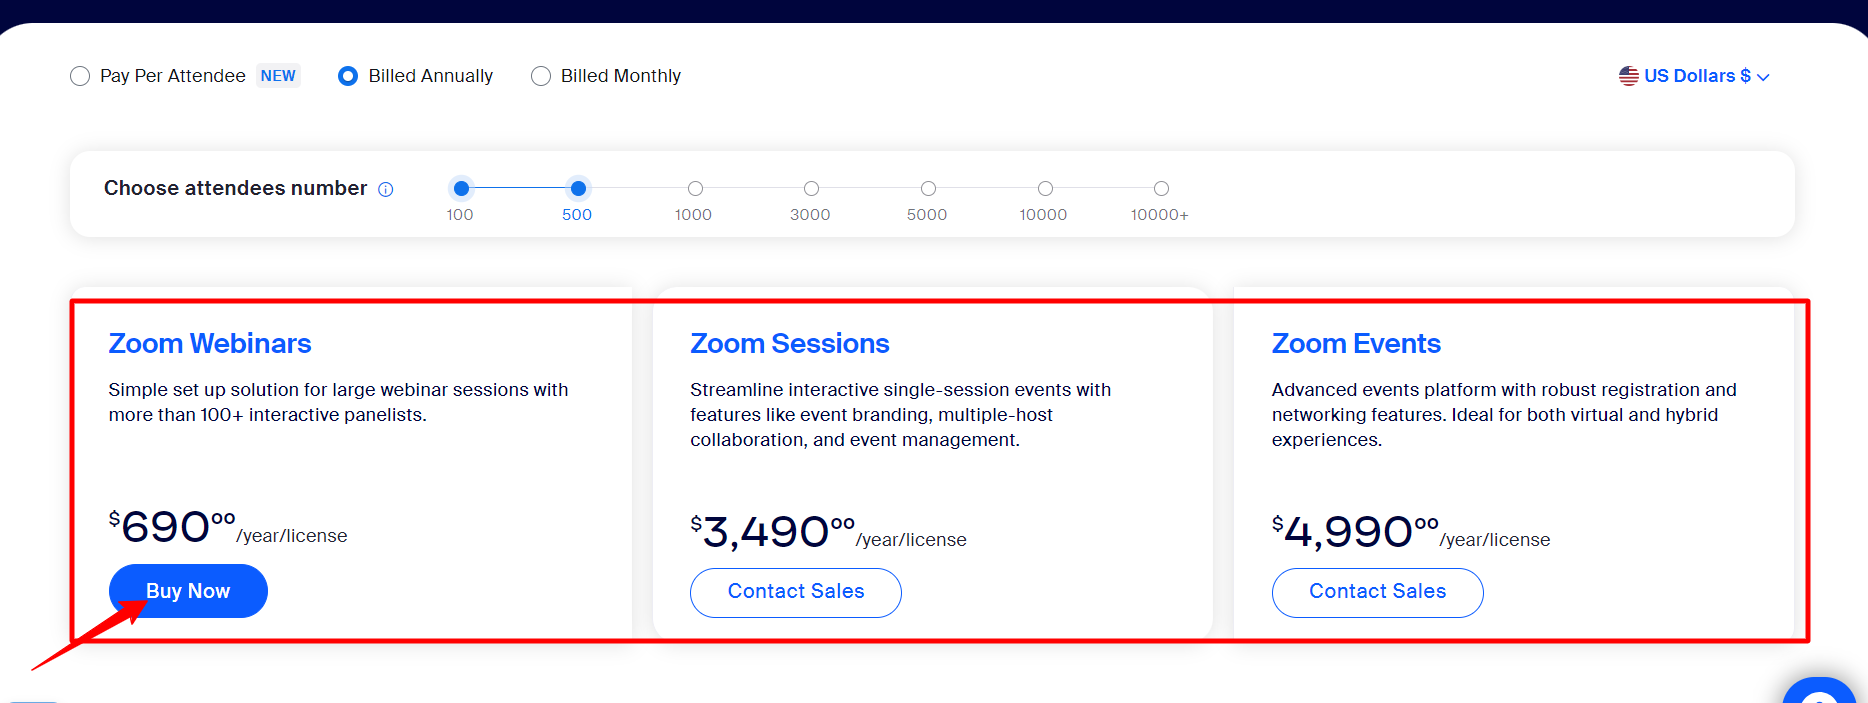This screenshot has height=703, width=1868.
Task: Choose the Billed Annually radio button
Action: pos(348,76)
